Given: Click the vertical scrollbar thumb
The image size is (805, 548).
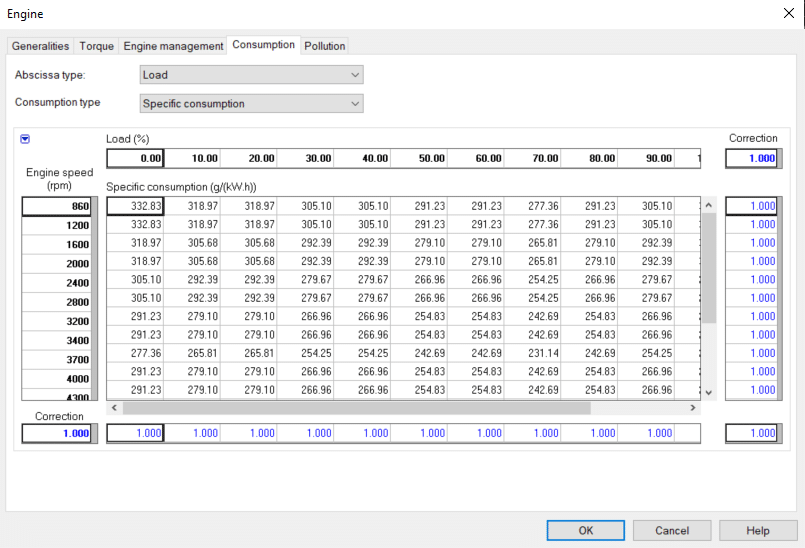Looking at the screenshot, I should 708,268.
